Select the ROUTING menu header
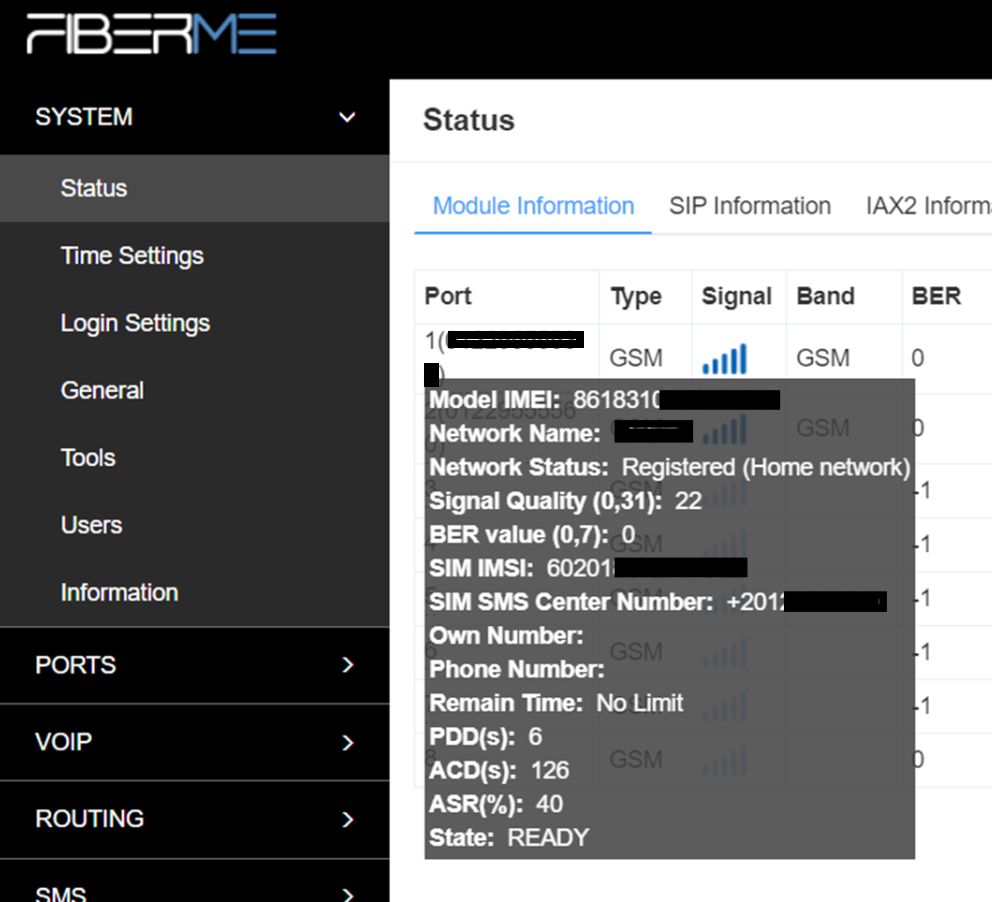Image resolution: width=992 pixels, height=902 pixels. (x=195, y=819)
